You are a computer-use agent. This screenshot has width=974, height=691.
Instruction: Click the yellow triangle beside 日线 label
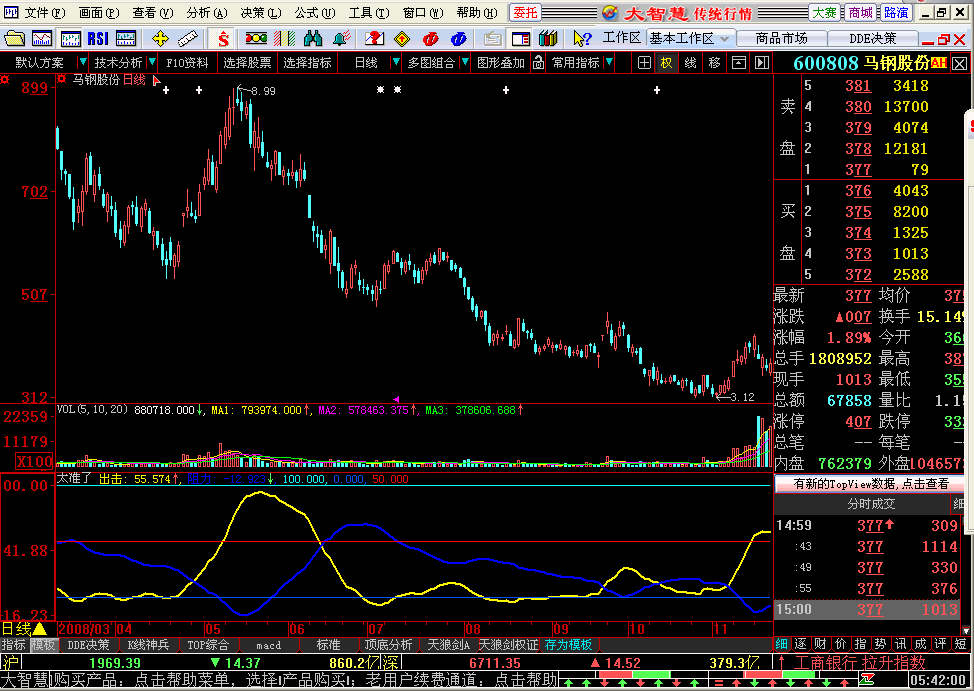[x=40, y=628]
